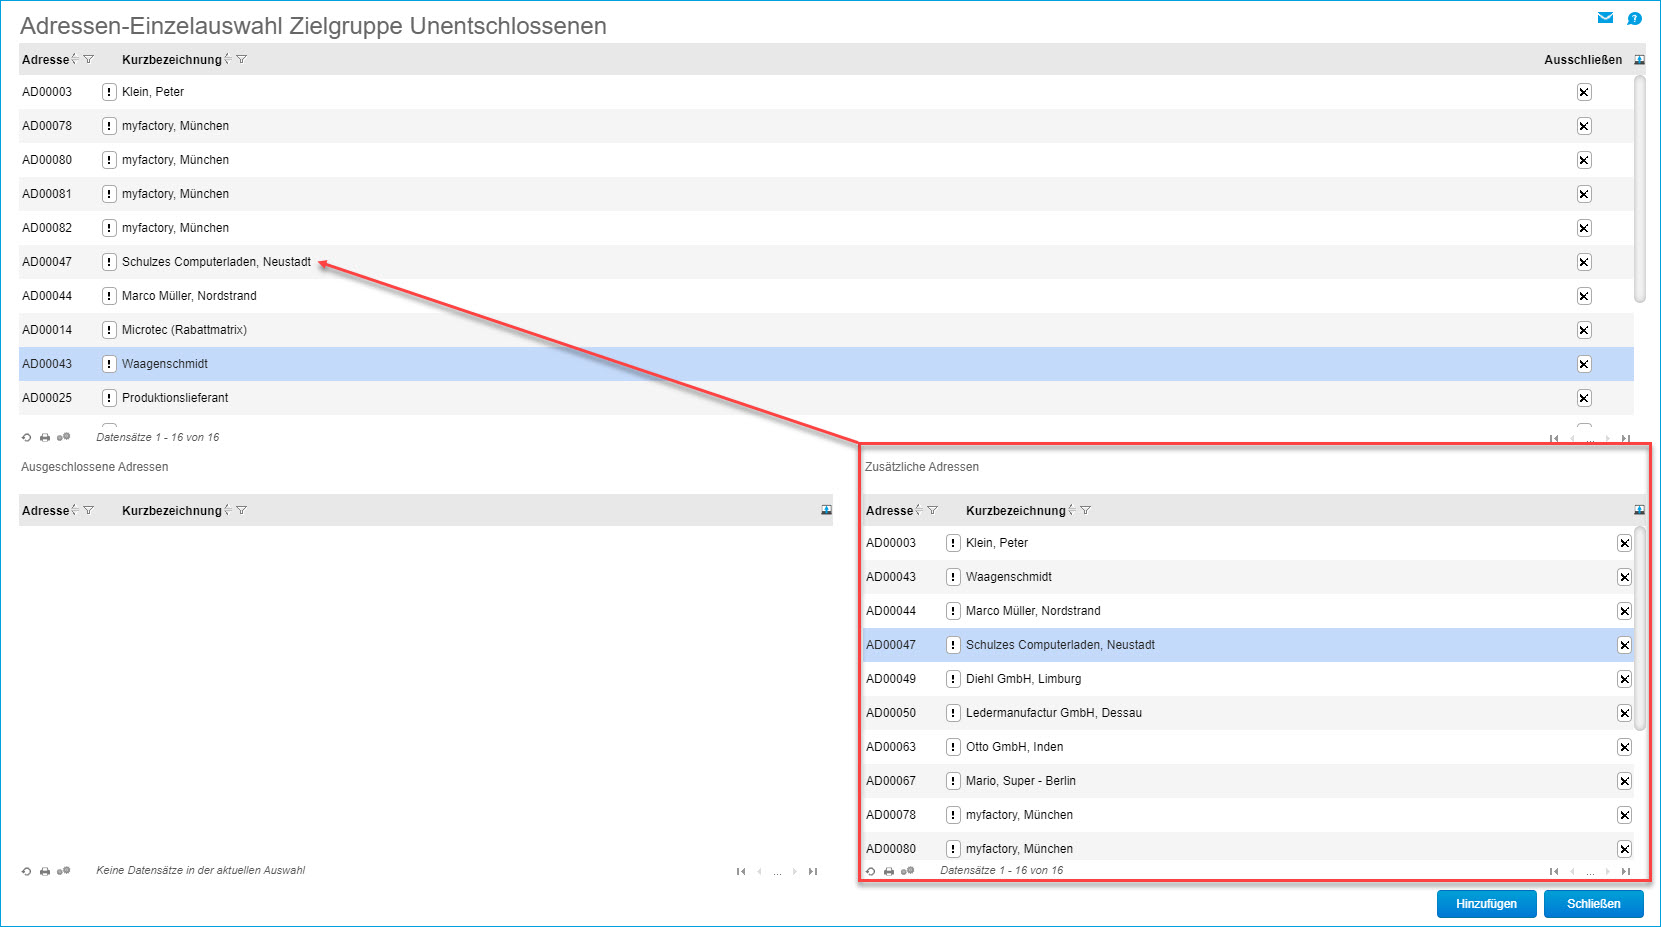
Task: Print the Ausgeschlossene Adressen list
Action: tap(45, 871)
